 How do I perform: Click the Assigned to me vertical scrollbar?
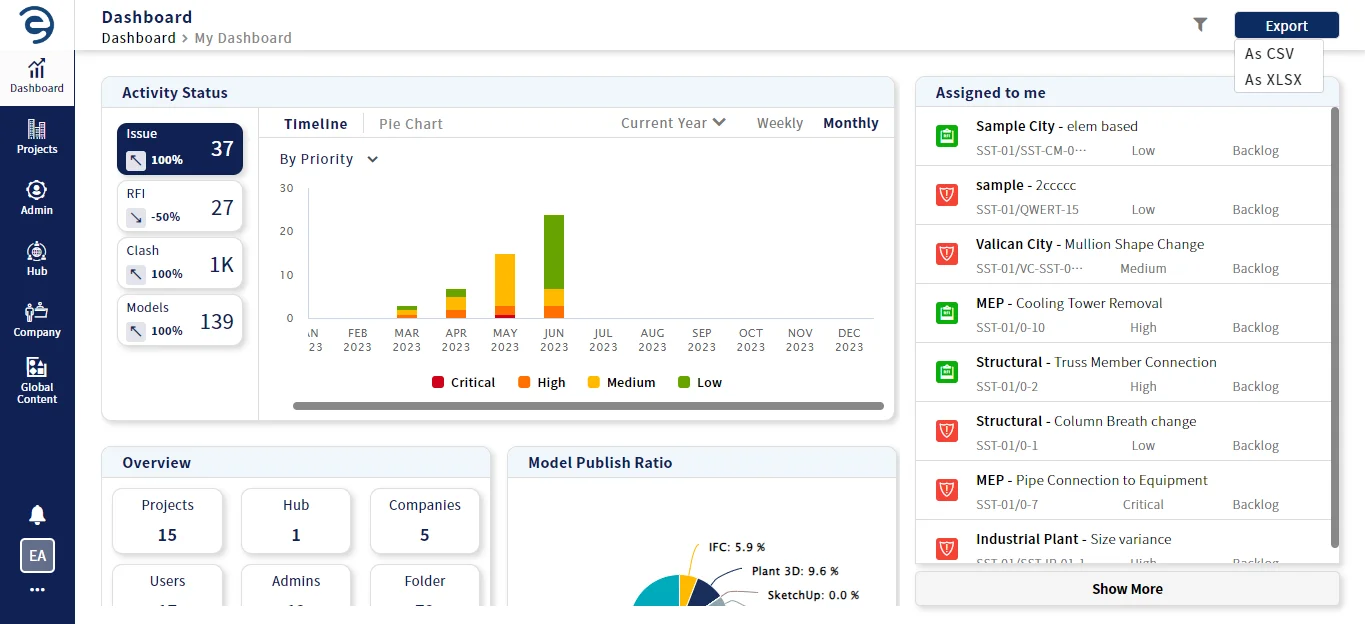point(1335,327)
